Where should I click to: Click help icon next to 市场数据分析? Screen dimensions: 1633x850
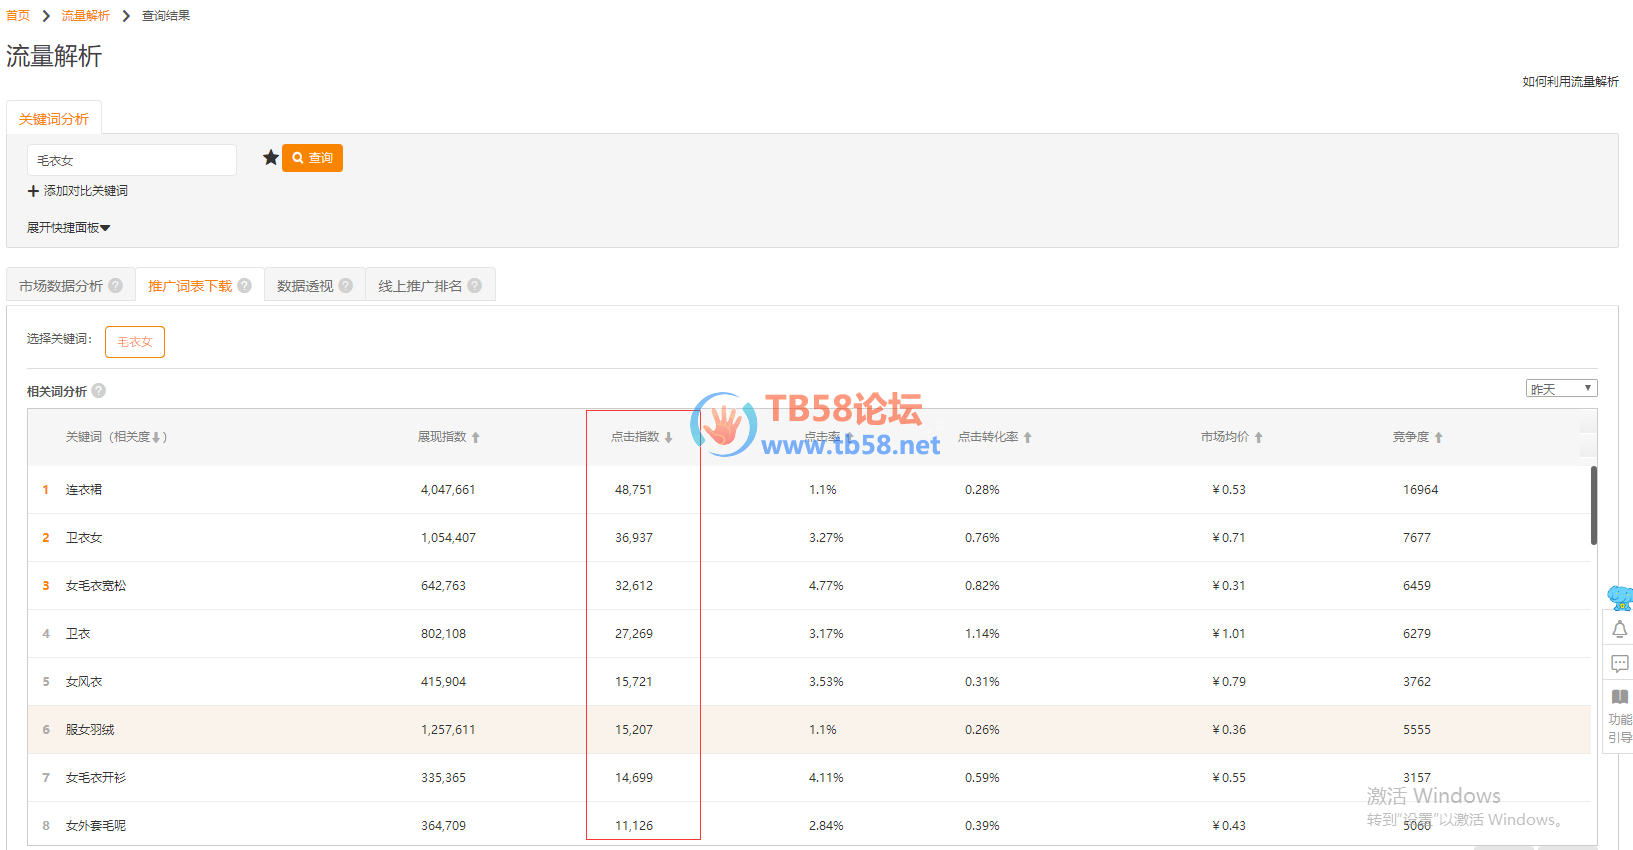point(116,286)
